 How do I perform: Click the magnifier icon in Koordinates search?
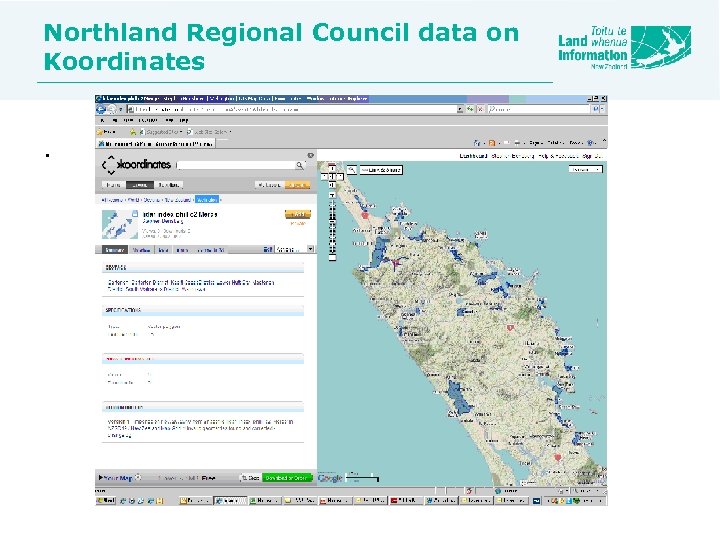click(x=300, y=165)
